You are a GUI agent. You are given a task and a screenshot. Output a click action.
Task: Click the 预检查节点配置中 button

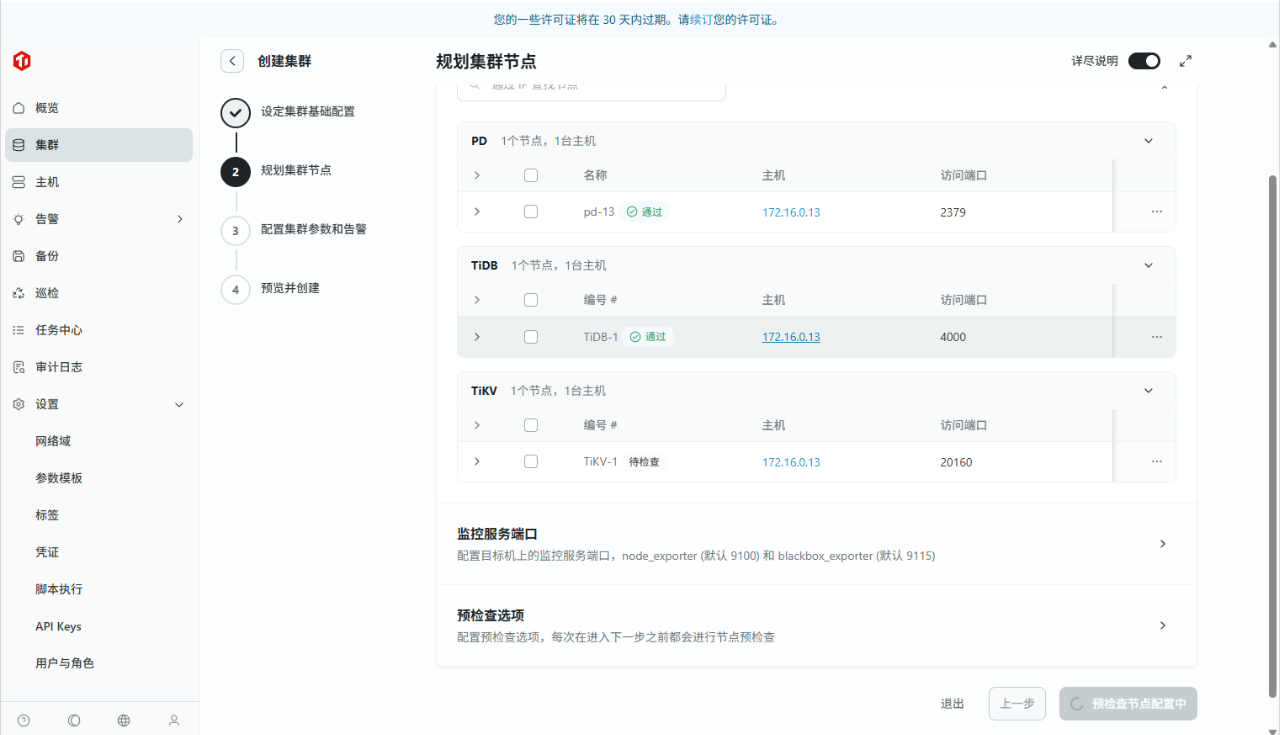1128,704
